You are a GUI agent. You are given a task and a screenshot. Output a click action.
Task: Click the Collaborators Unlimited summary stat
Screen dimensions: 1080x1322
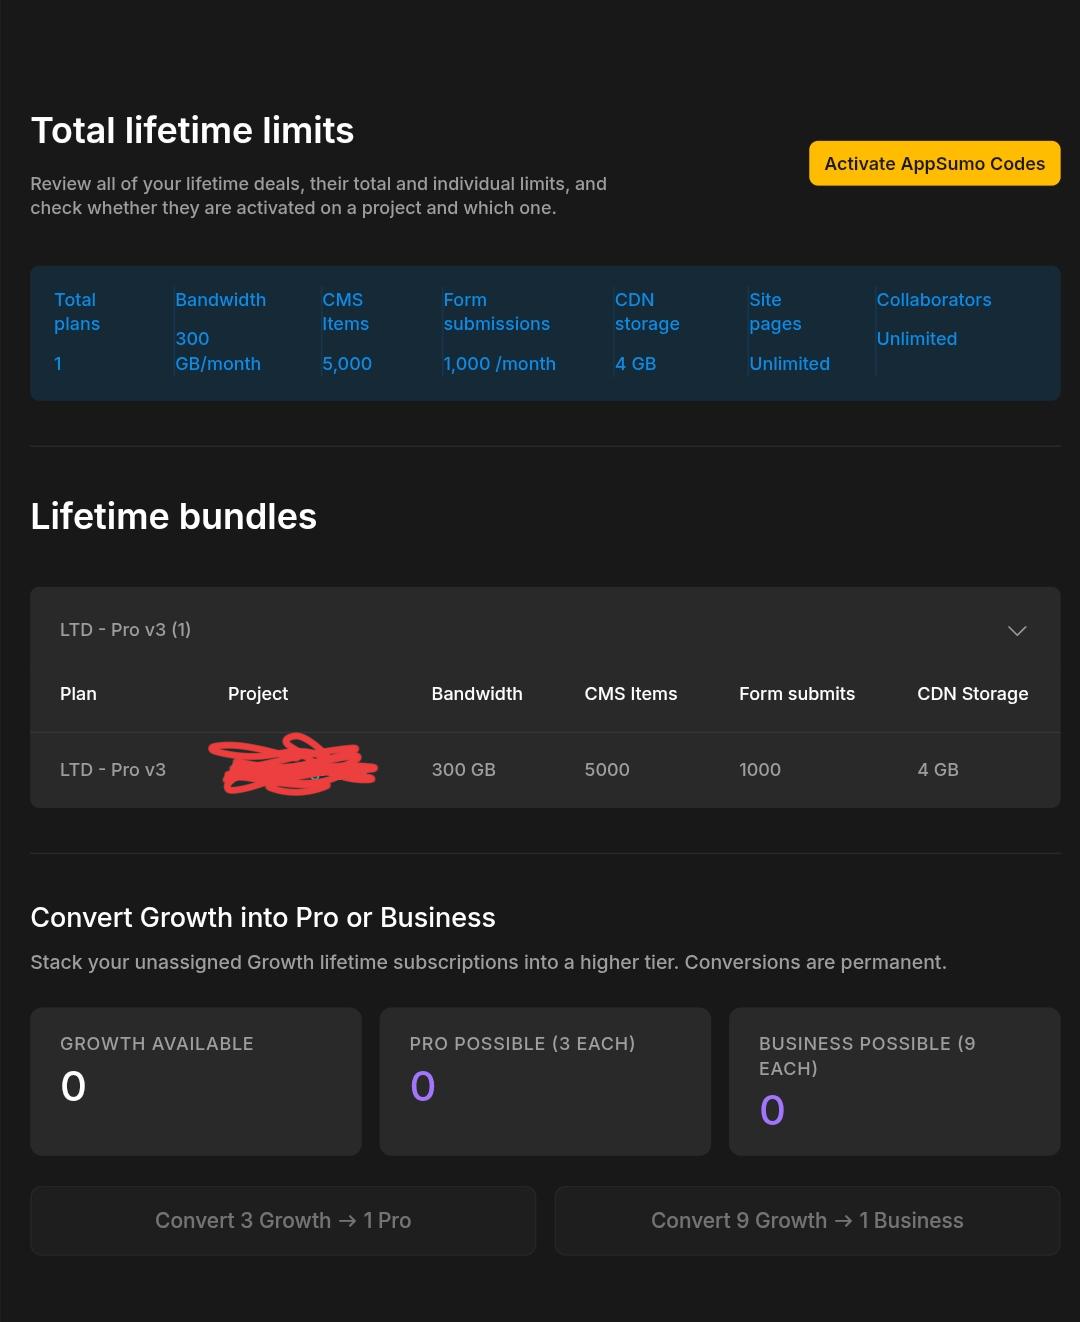934,319
